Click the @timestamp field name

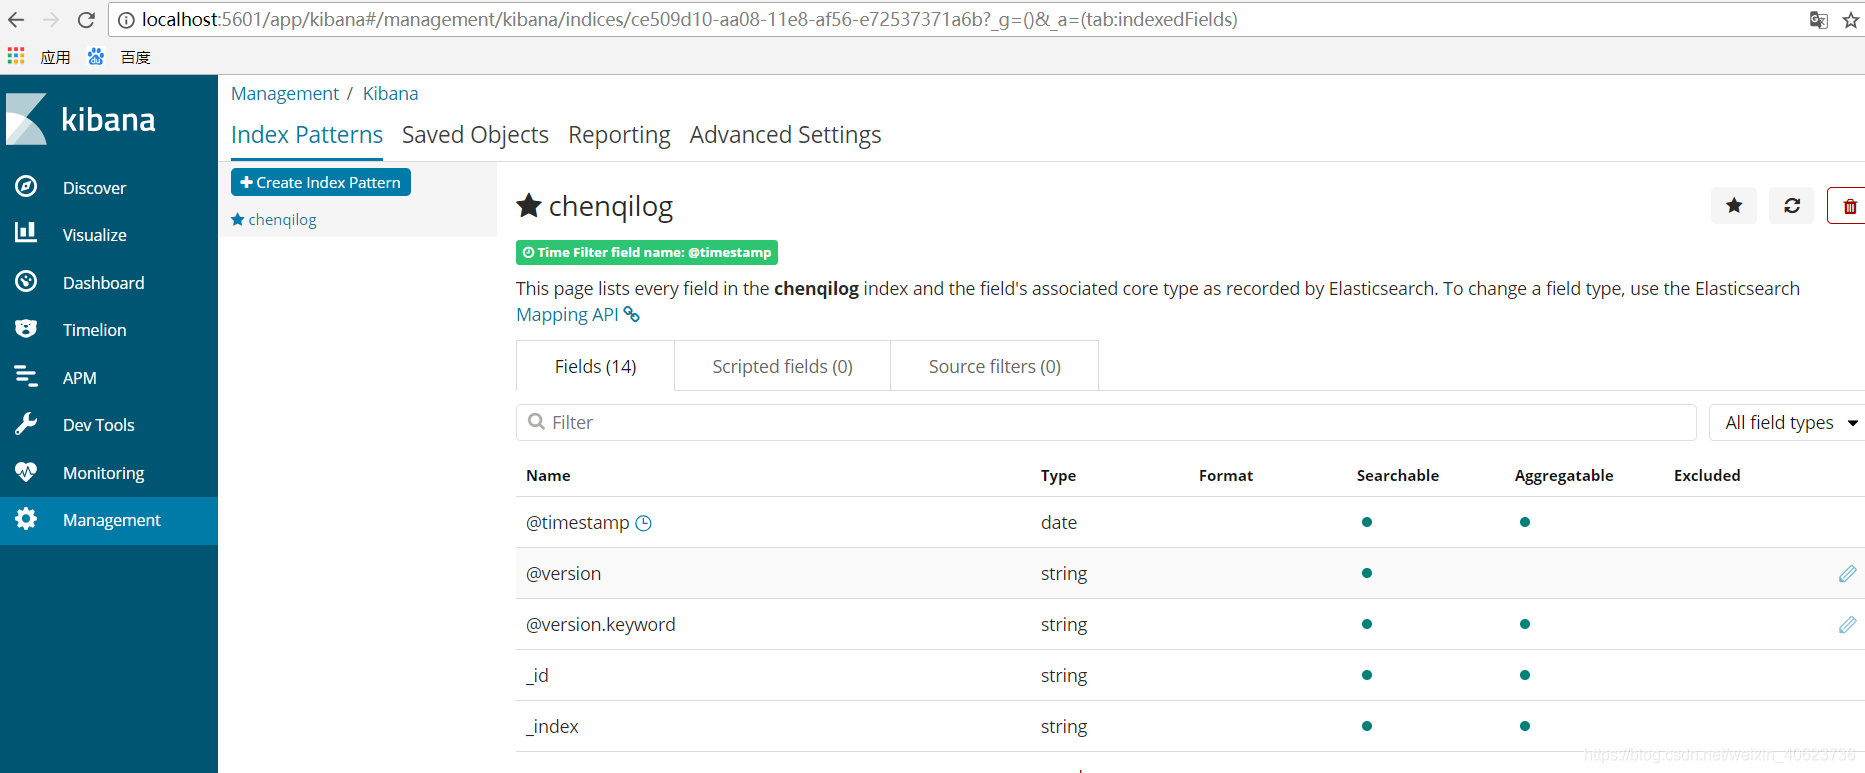(x=578, y=523)
